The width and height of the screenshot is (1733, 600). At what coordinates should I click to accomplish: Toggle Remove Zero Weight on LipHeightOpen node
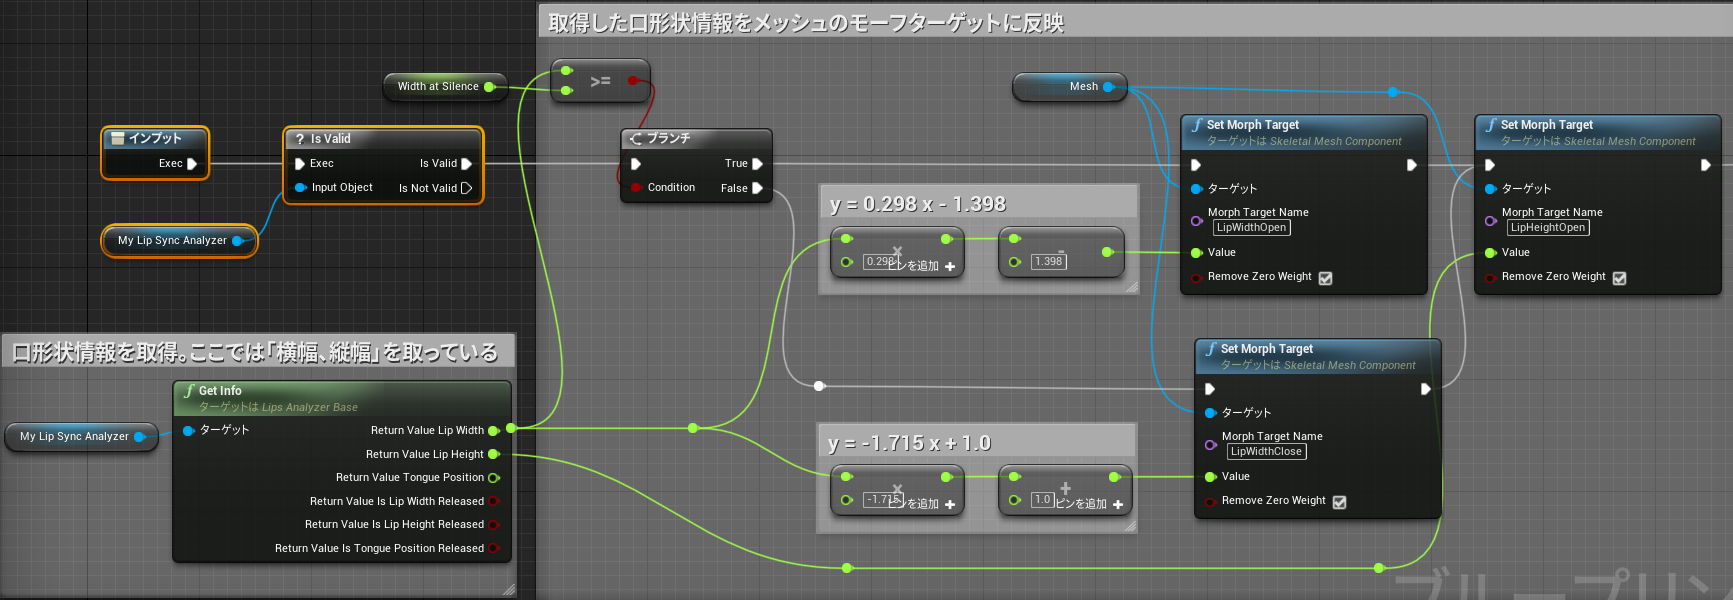(1619, 278)
